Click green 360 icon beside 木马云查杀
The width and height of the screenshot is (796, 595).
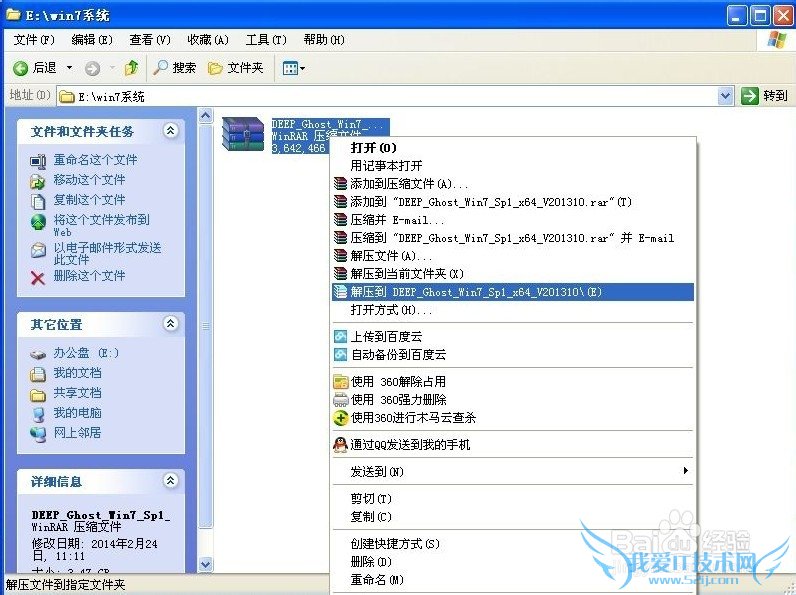(x=340, y=418)
